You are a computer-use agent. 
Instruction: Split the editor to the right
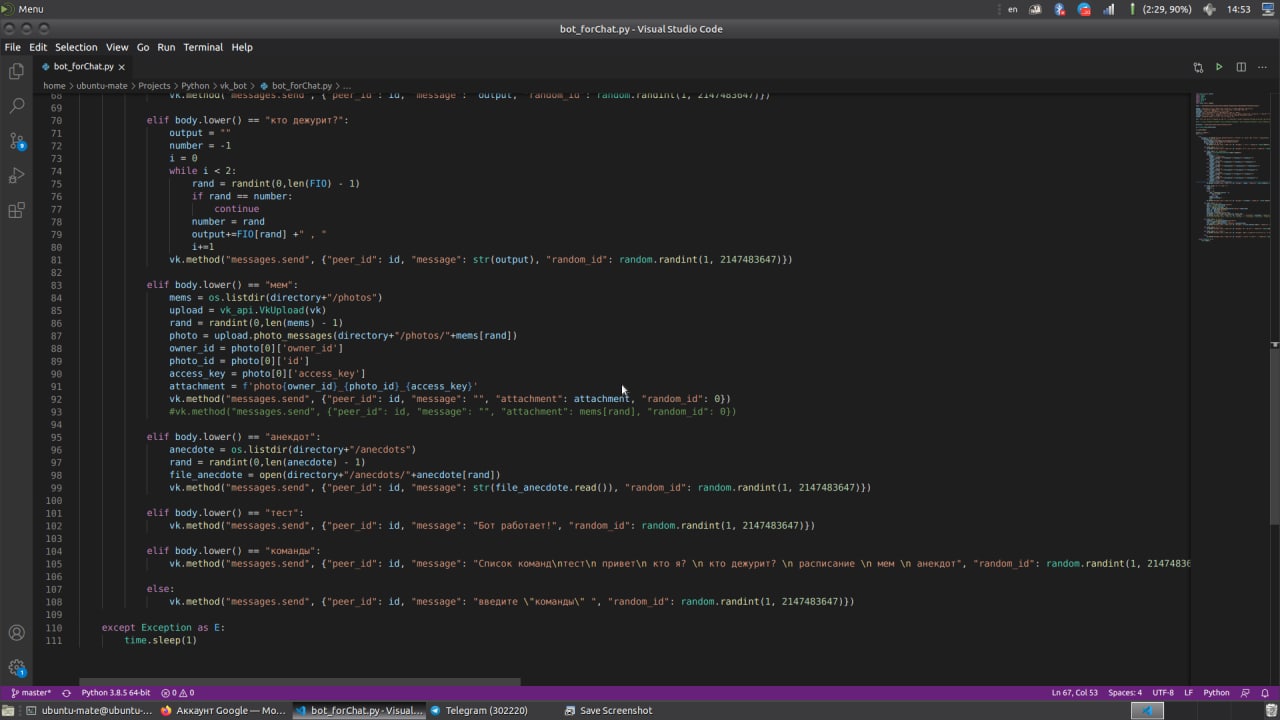pos(1241,67)
